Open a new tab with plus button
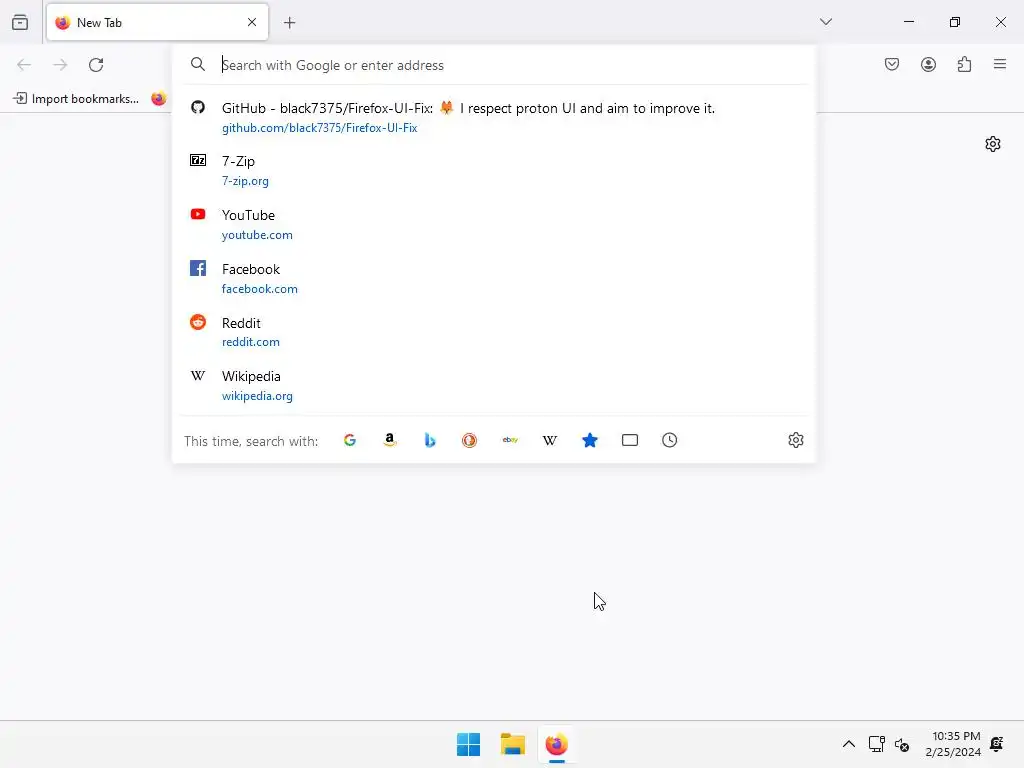 pyautogui.click(x=289, y=23)
